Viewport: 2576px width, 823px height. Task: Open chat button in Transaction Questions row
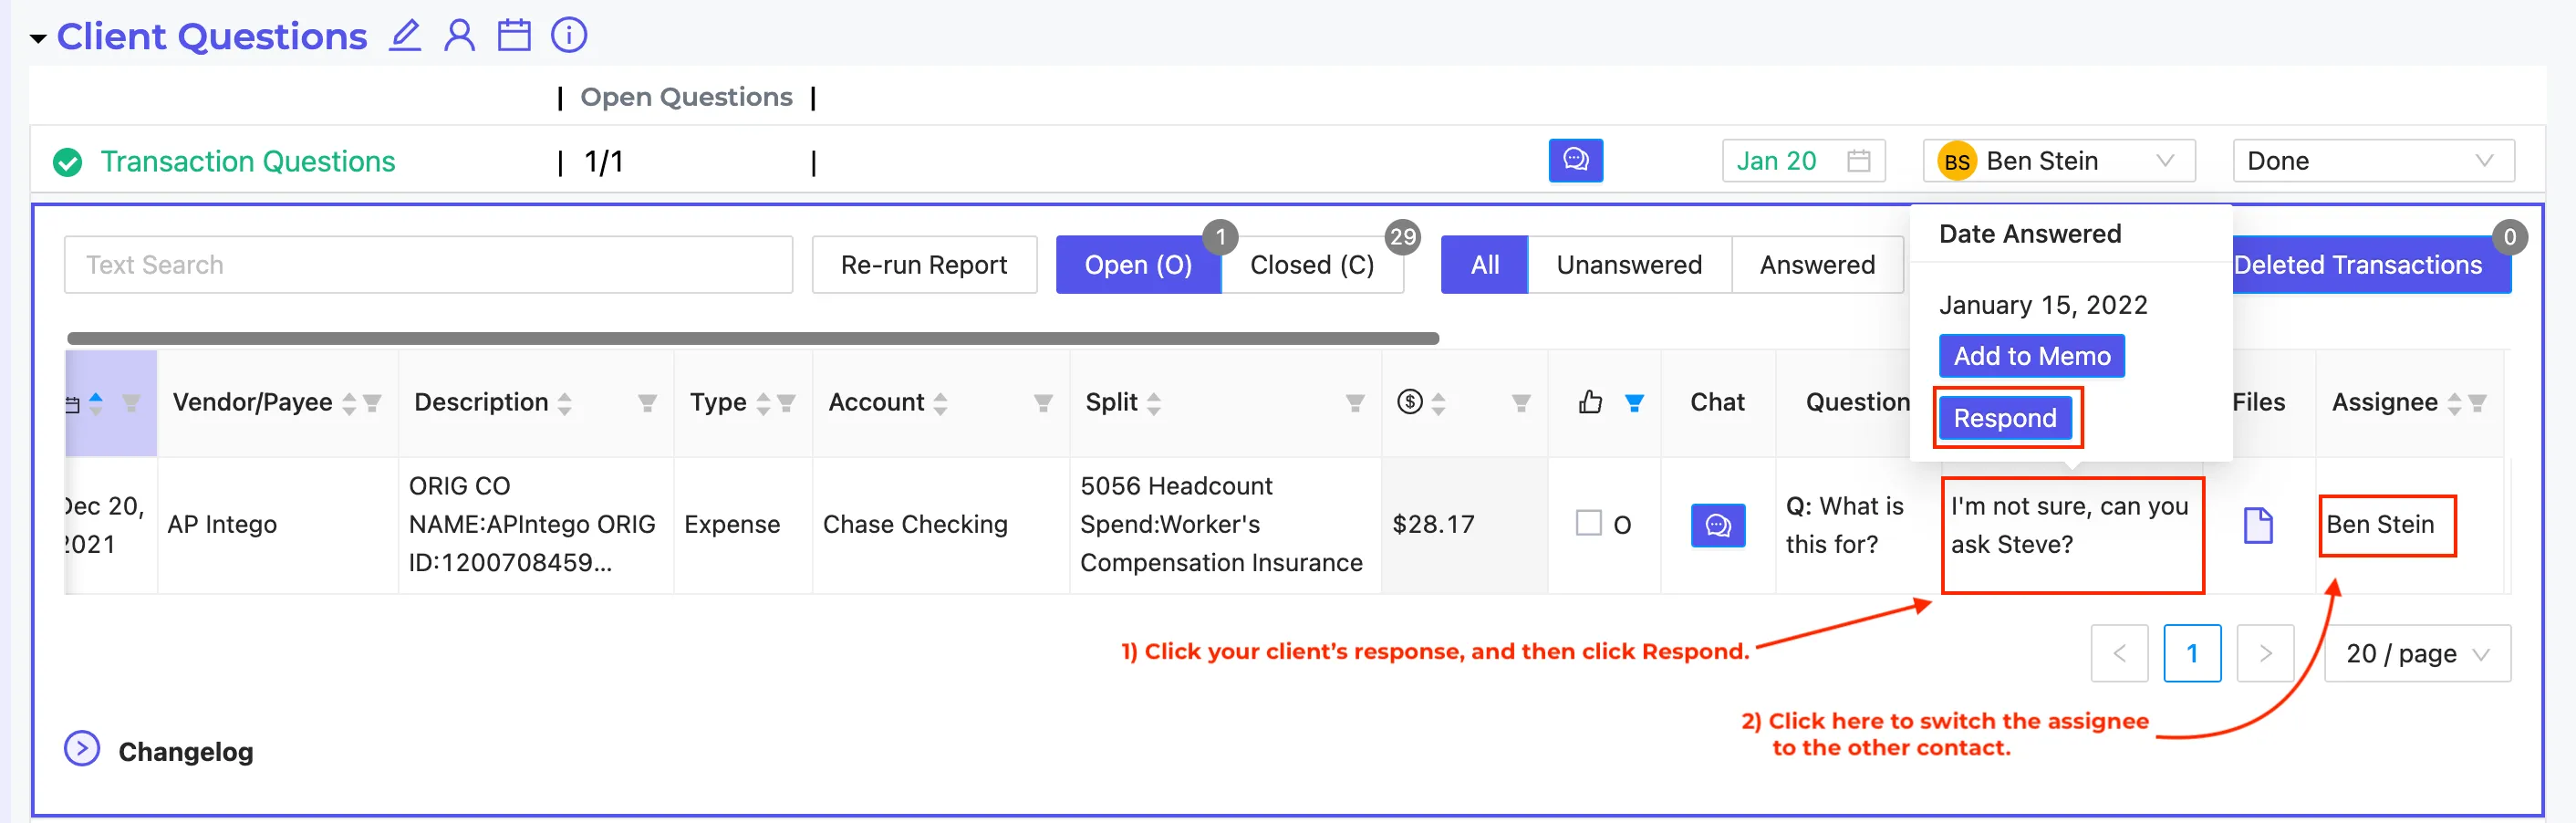(1575, 160)
